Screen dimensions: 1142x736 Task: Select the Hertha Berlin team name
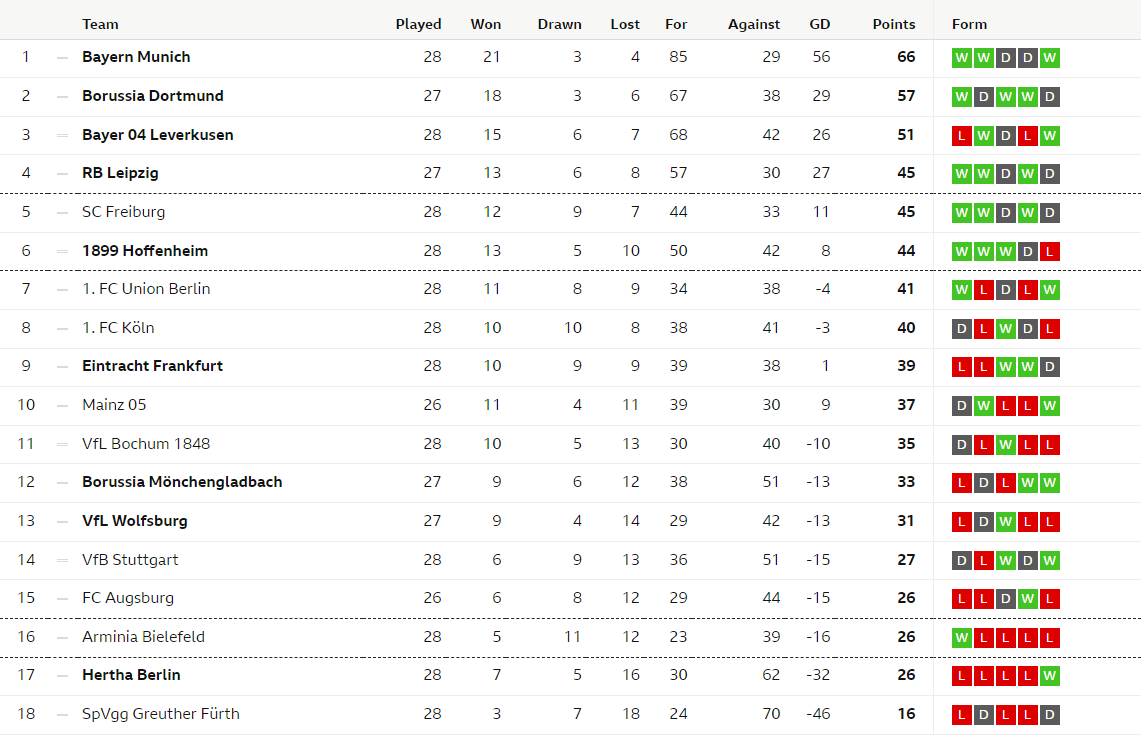click(131, 675)
